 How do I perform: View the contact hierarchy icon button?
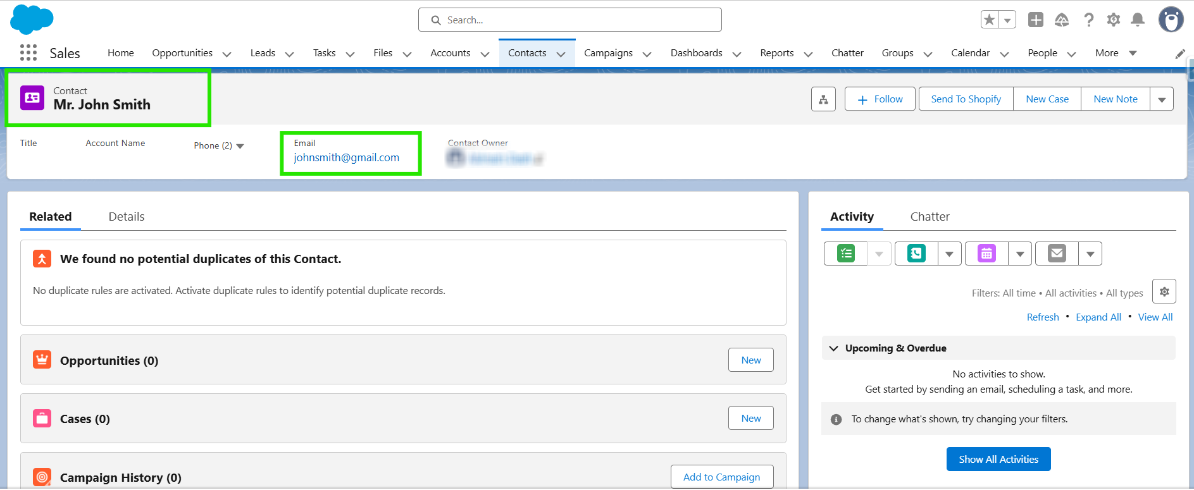click(823, 99)
